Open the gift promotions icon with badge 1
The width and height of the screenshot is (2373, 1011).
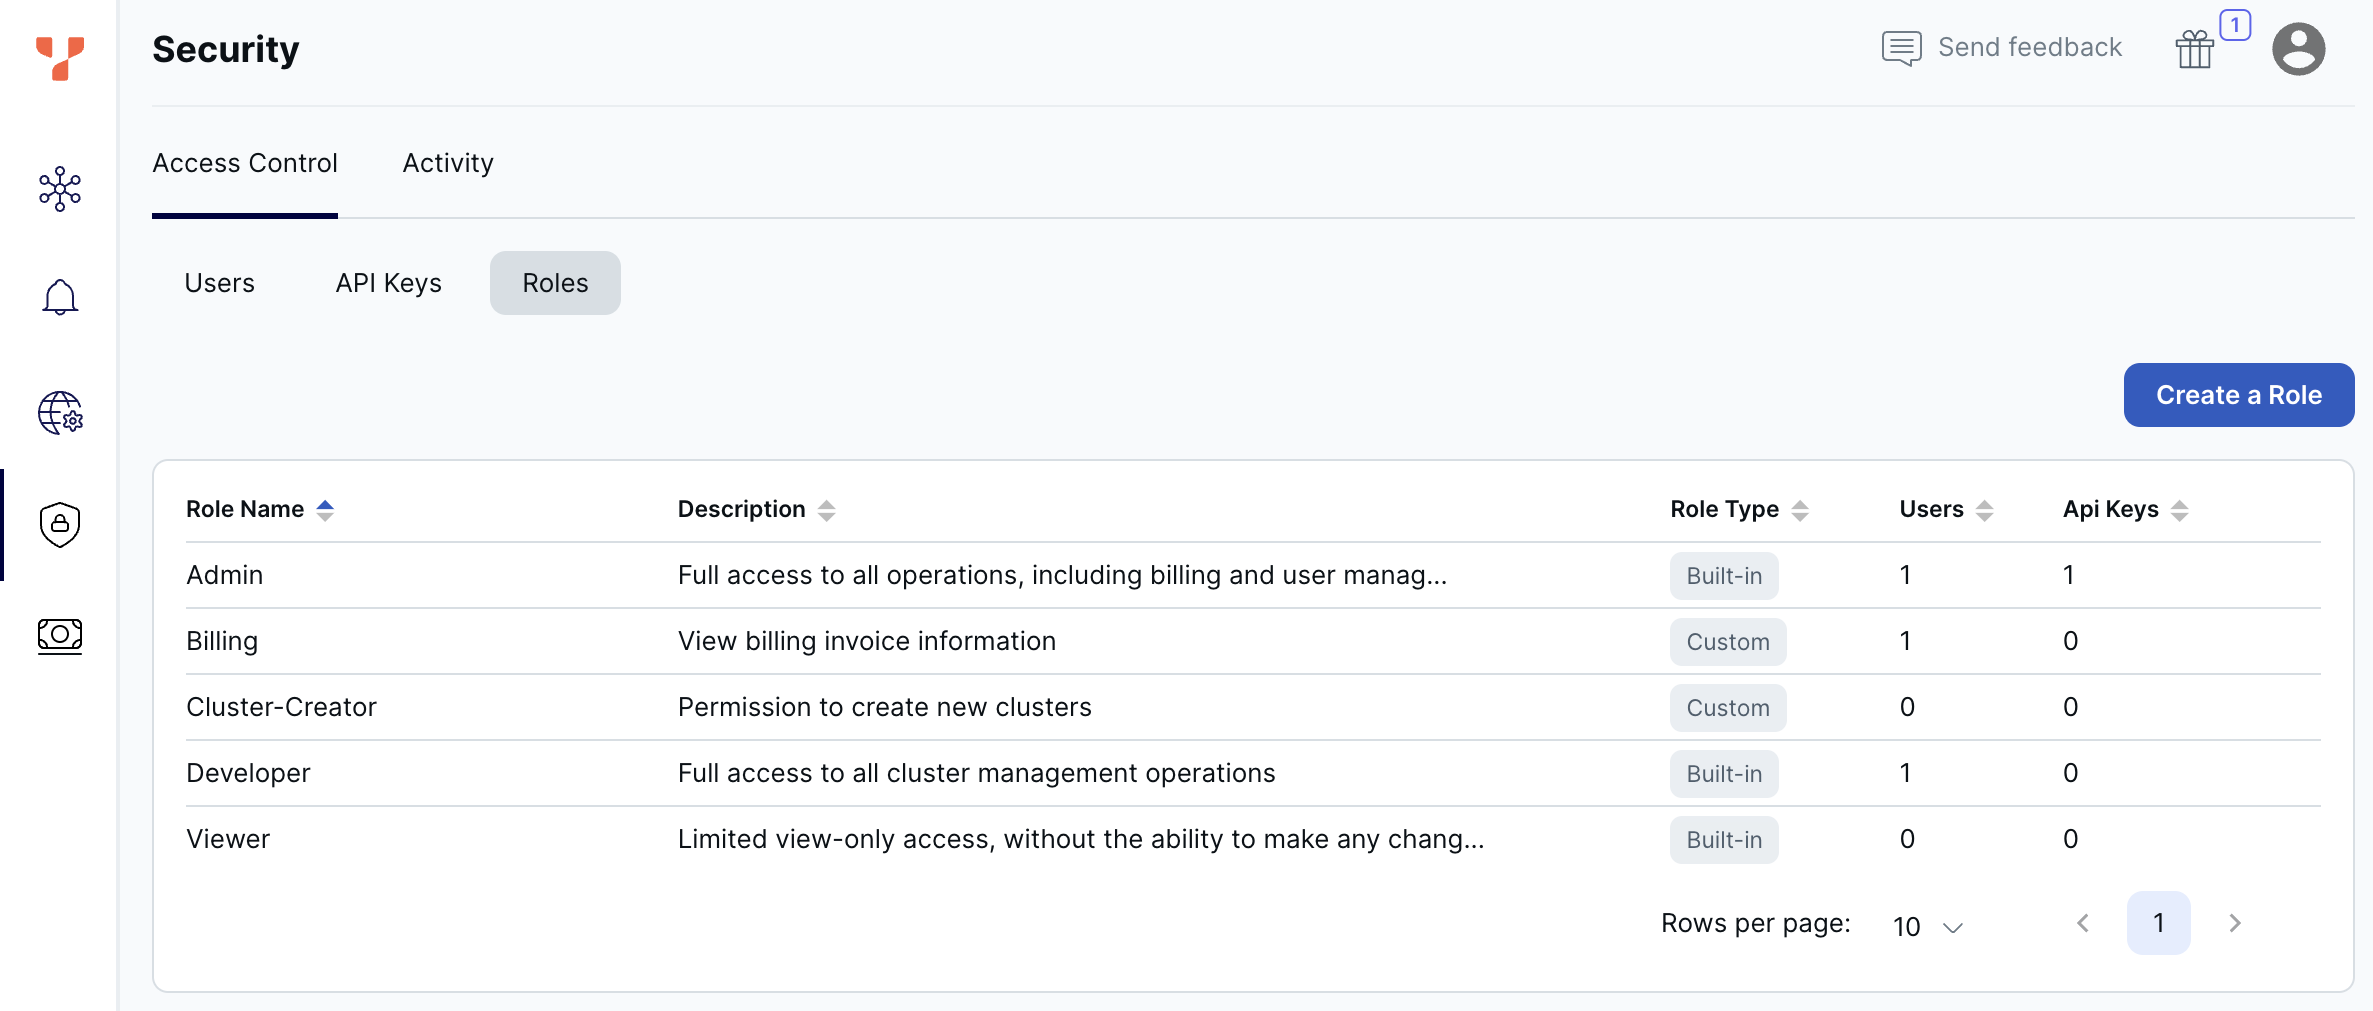(2194, 47)
